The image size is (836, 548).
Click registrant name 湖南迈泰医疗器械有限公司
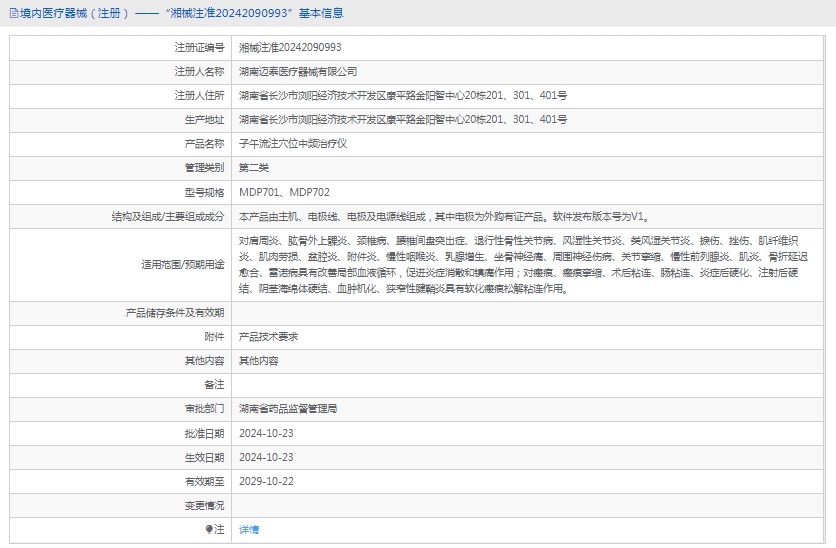[298, 71]
